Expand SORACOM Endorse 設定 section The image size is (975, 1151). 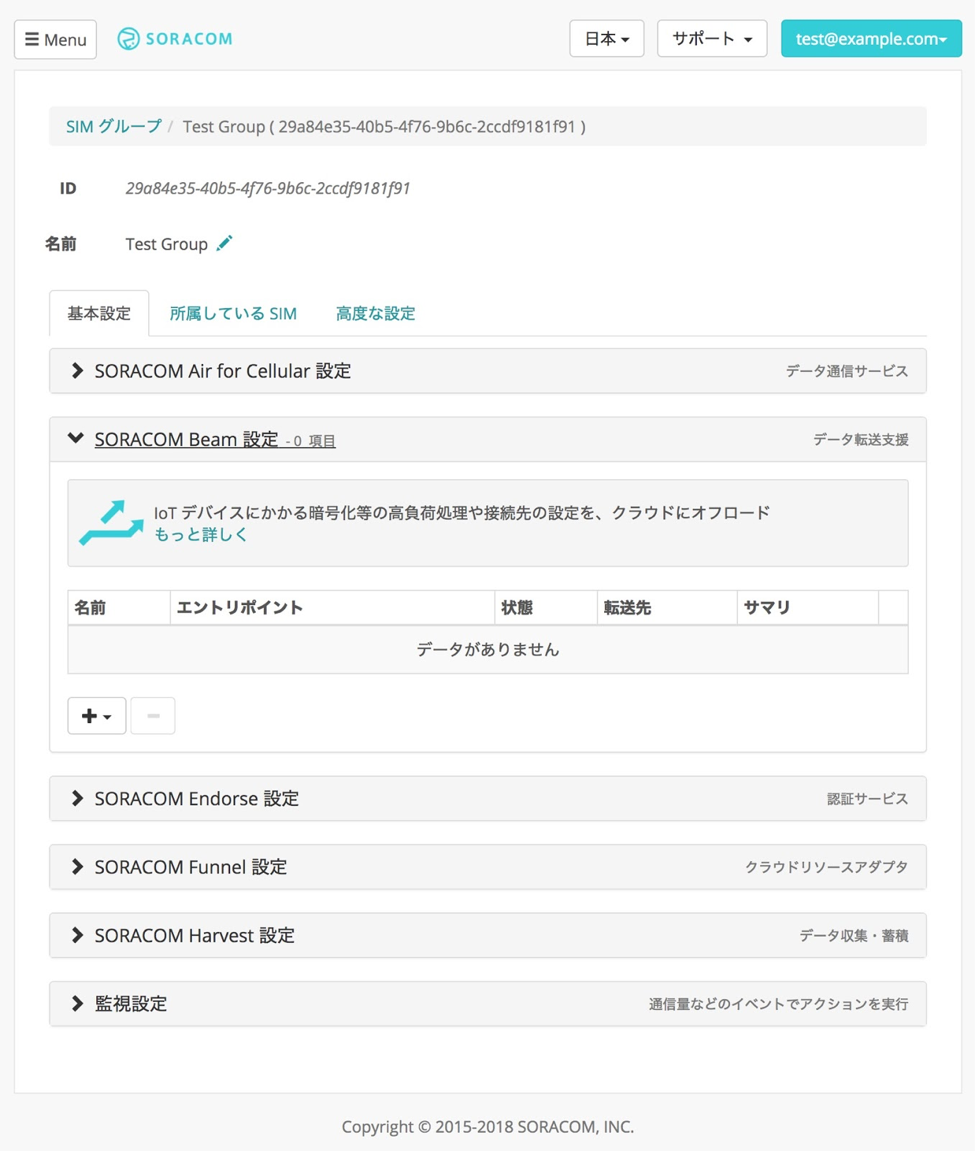[x=488, y=799]
